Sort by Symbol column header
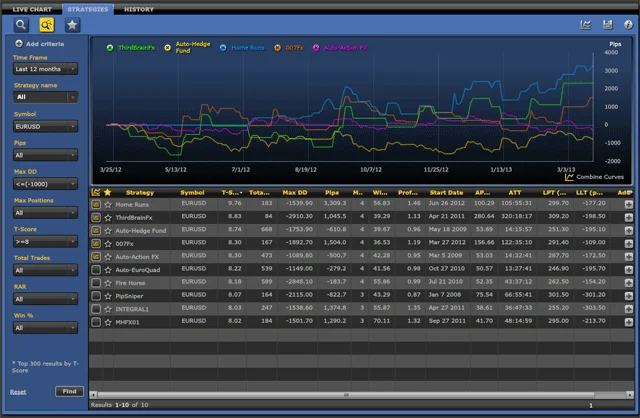640x418 pixels. pos(192,193)
